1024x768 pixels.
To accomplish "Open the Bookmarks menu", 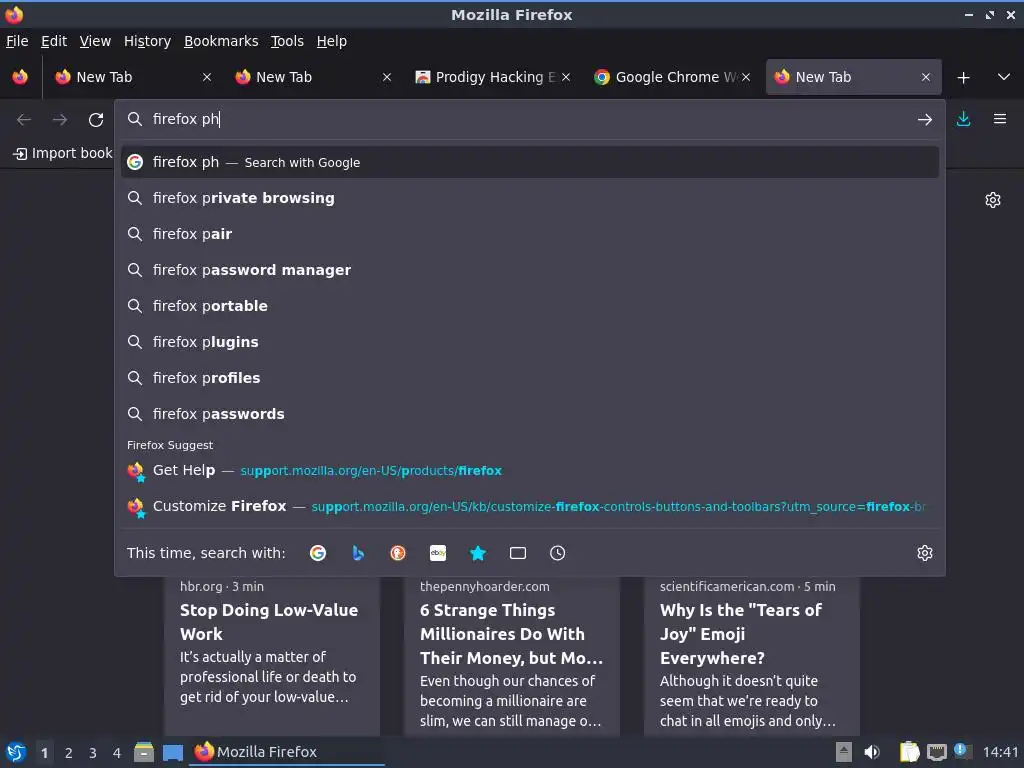I will pyautogui.click(x=221, y=41).
